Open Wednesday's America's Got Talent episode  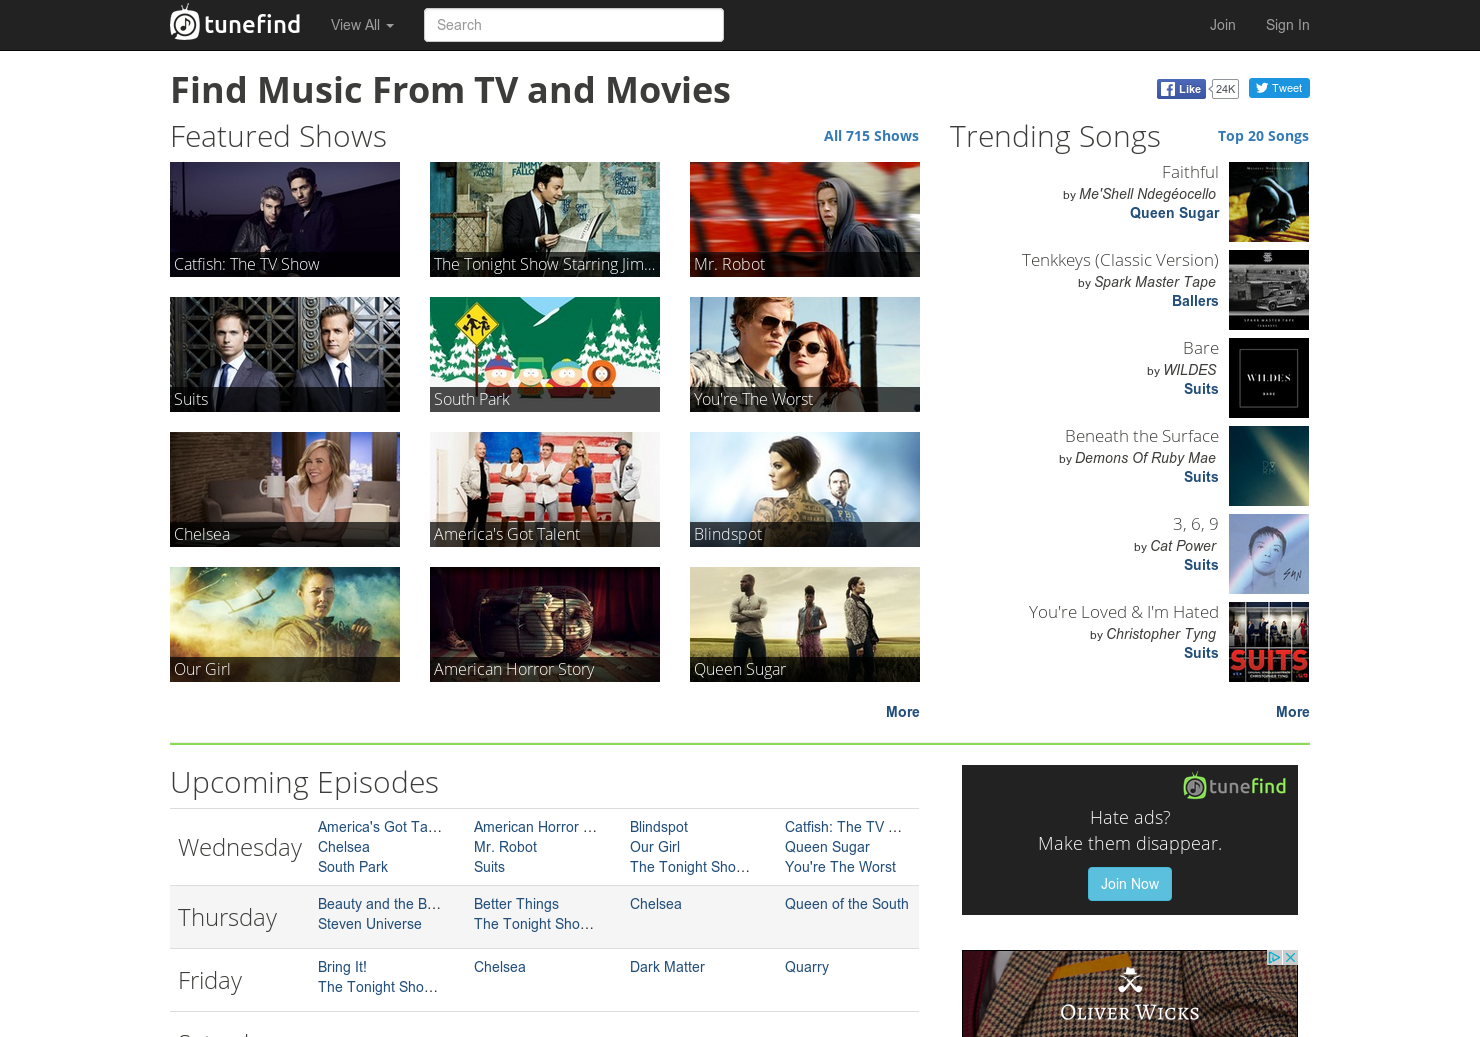pyautogui.click(x=380, y=827)
